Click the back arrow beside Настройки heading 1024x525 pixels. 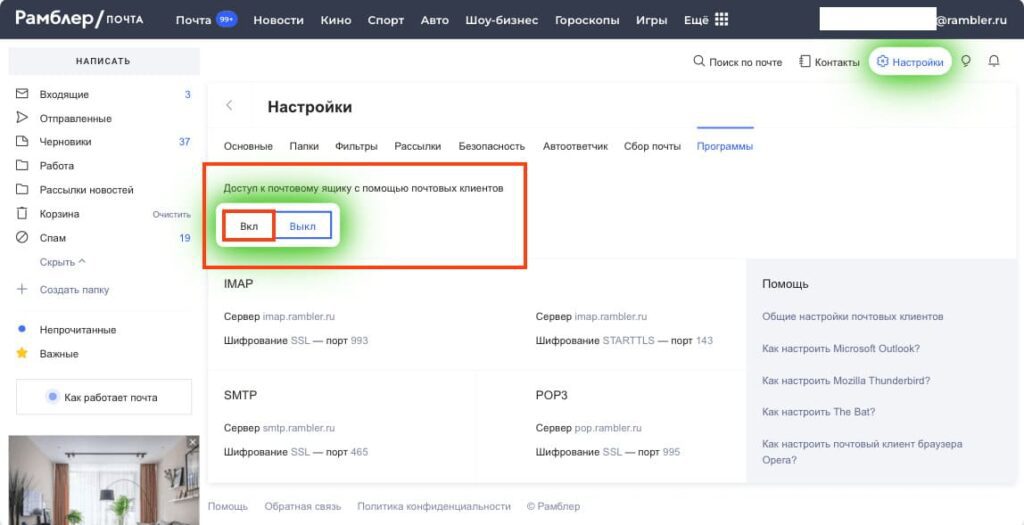point(229,106)
